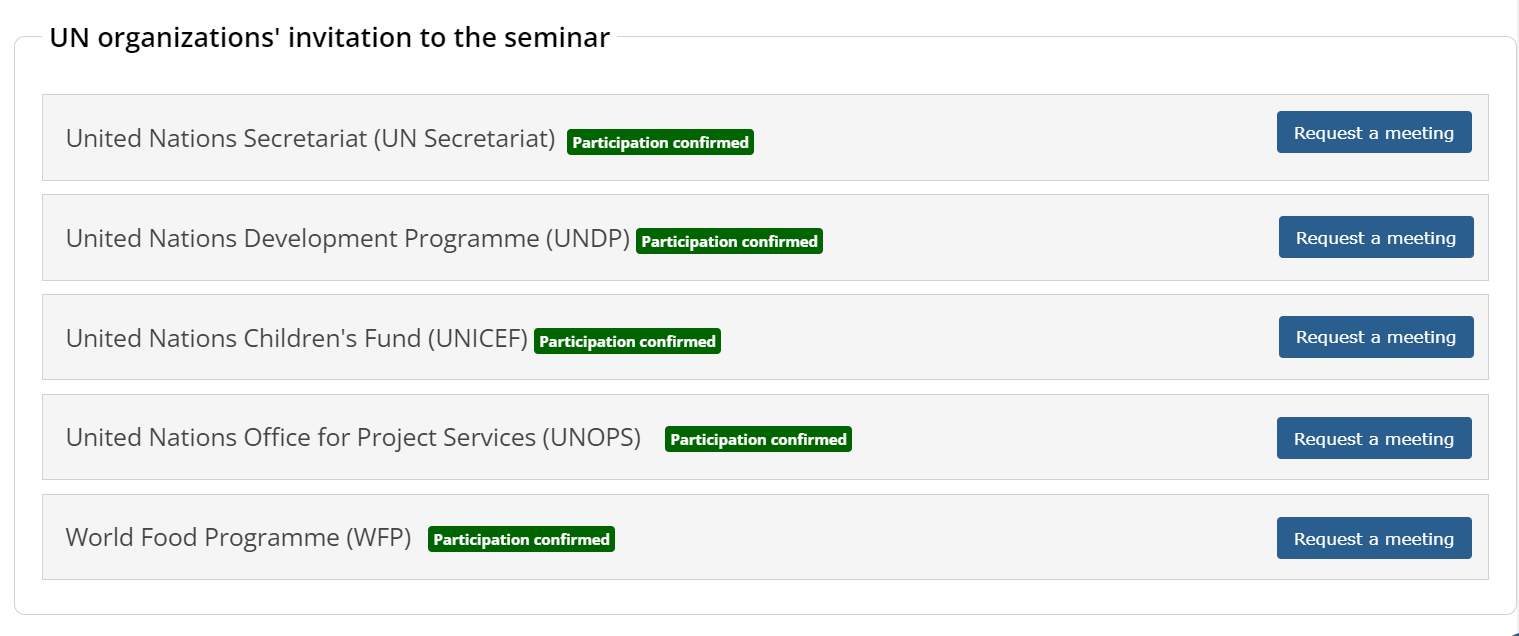Select United Nations Development Programme title
This screenshot has height=636, width=1519.
pos(348,238)
